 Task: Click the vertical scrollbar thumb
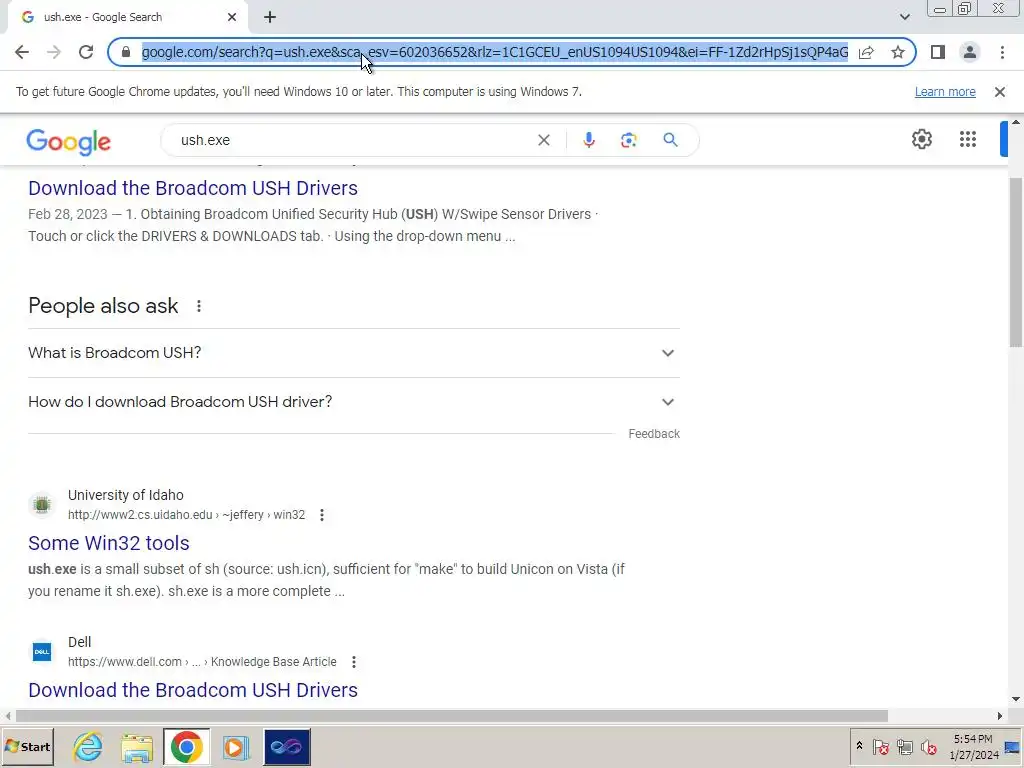(x=1016, y=261)
